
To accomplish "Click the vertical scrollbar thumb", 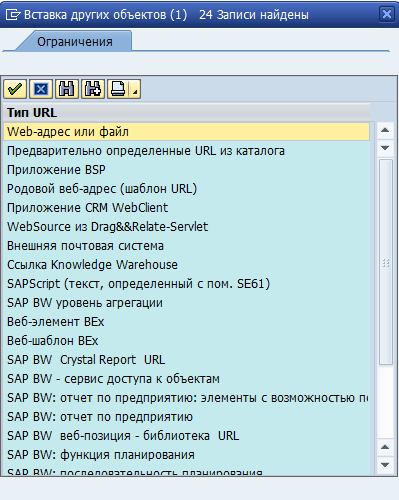I will pyautogui.click(x=386, y=262).
